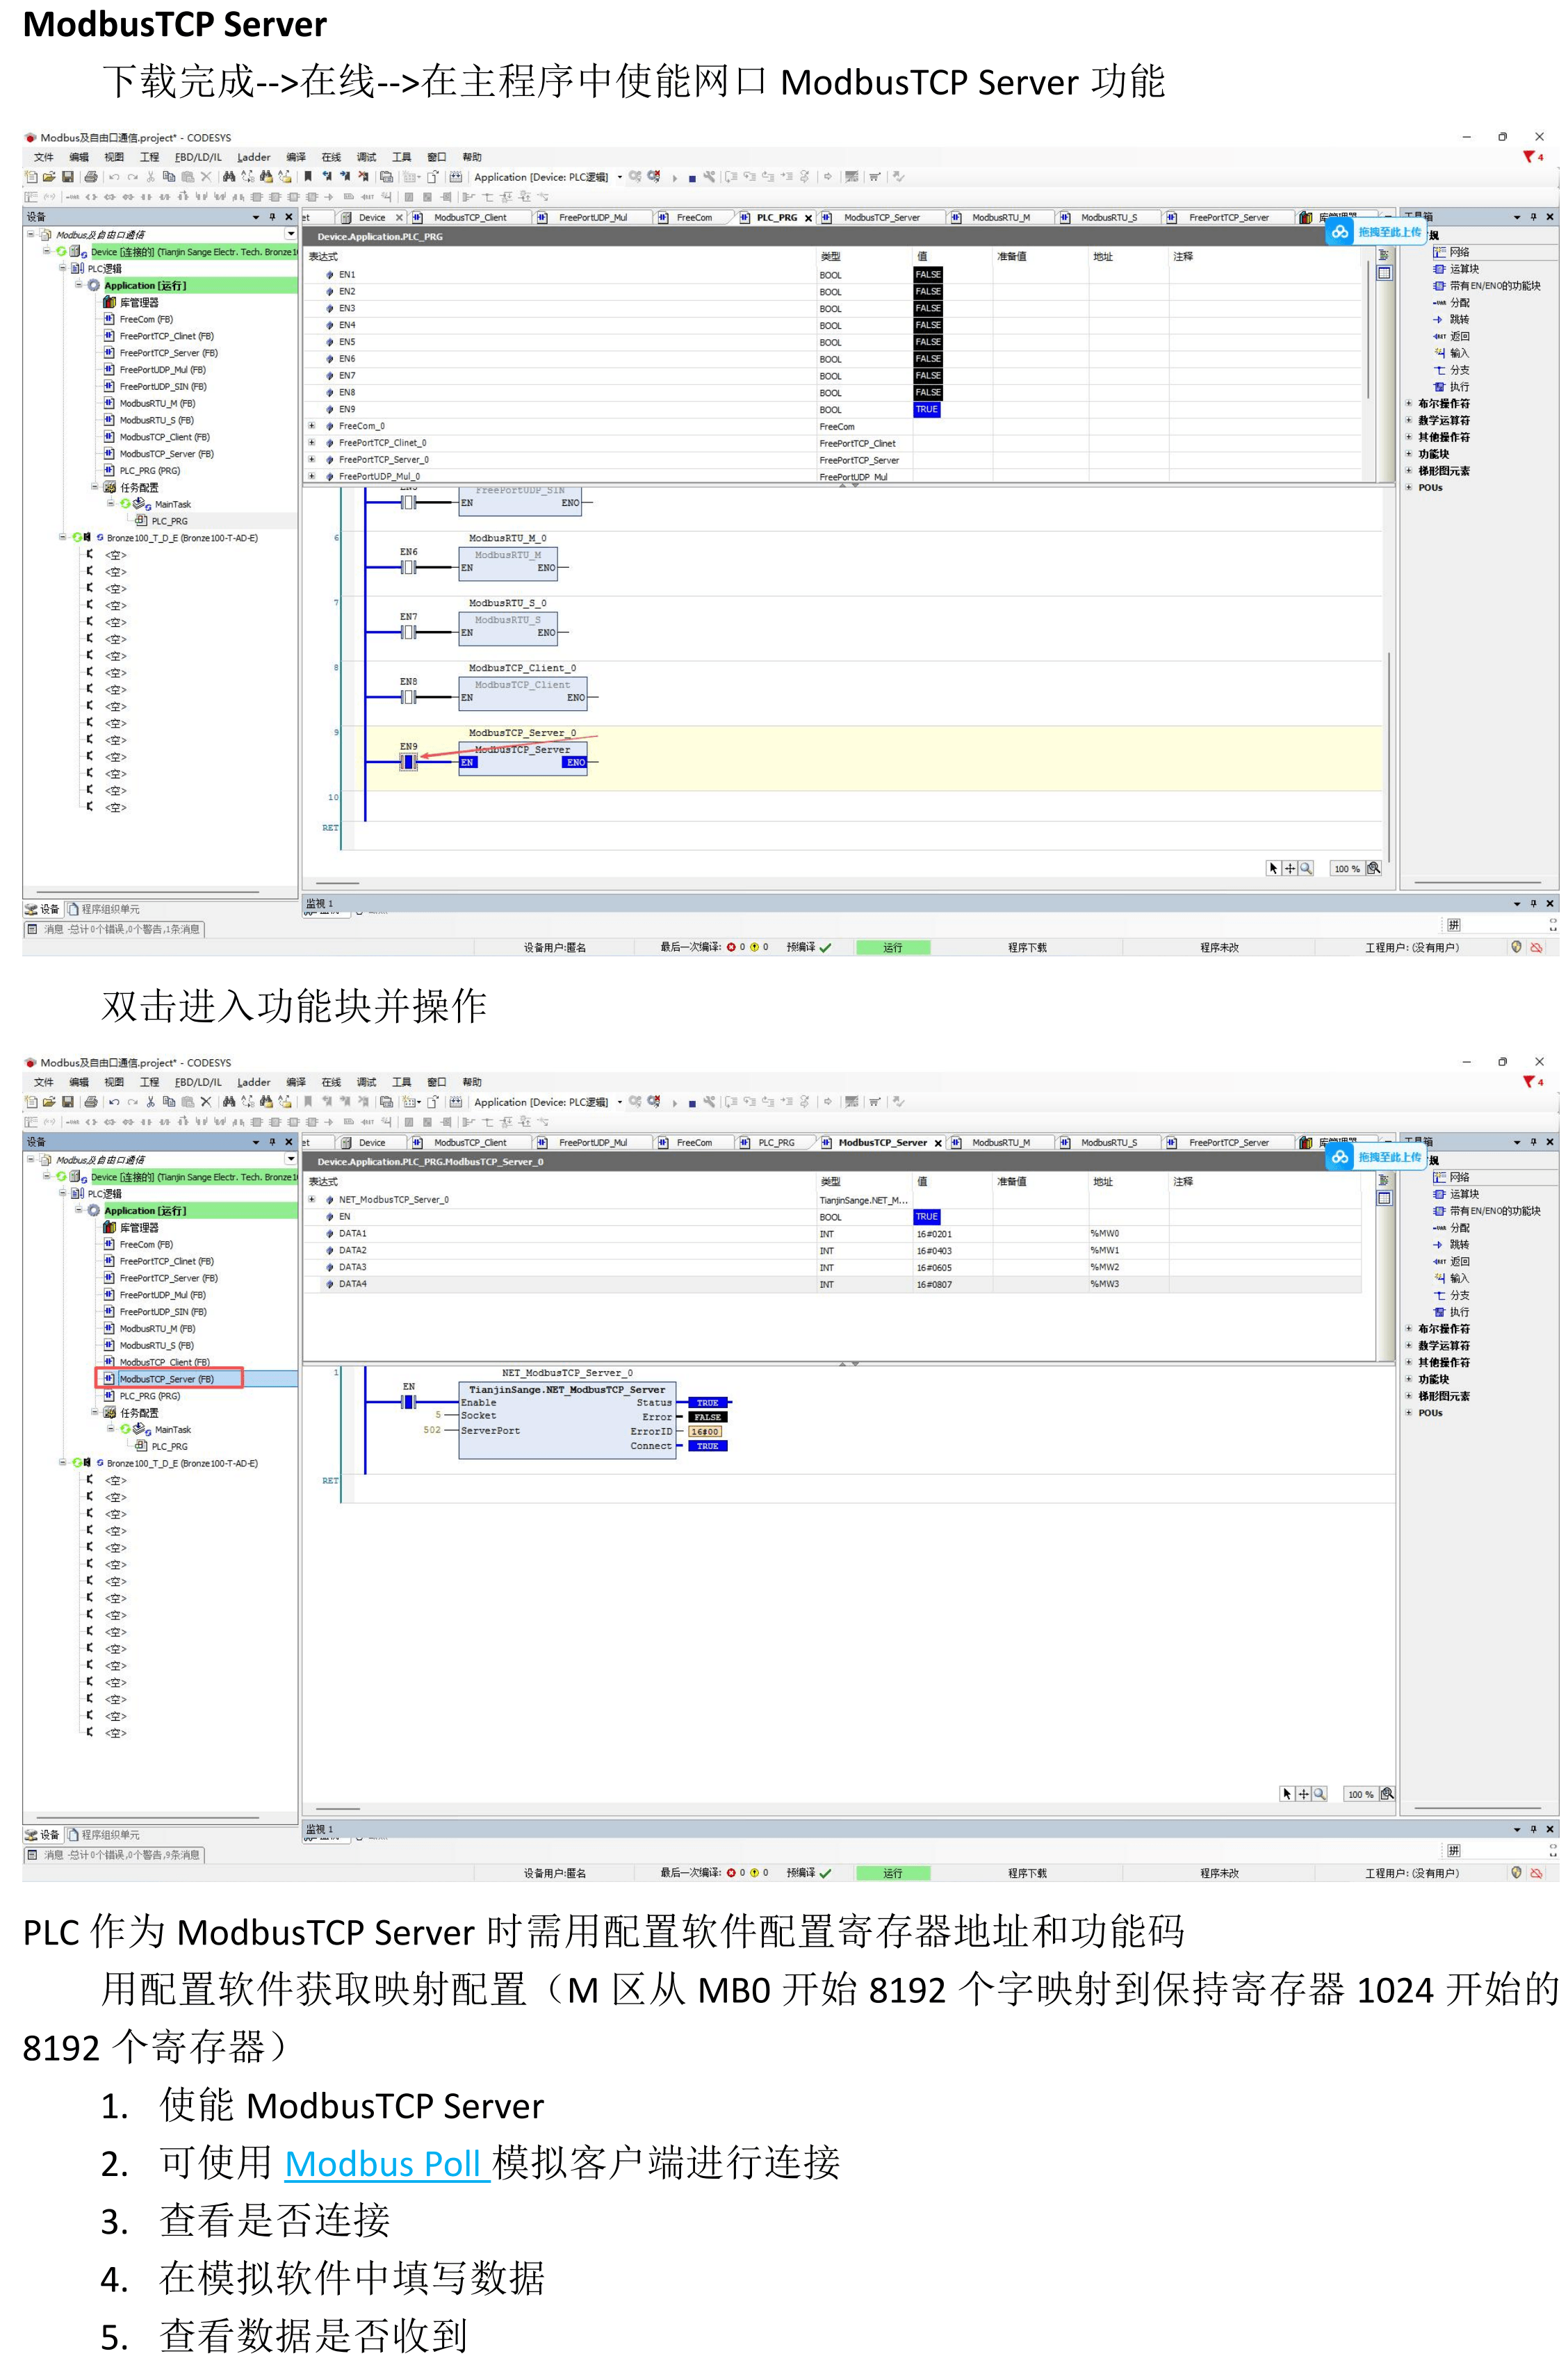The width and height of the screenshot is (1568, 2356).
Task: Click the red cloud-offline icon in the PLC_PRG window status bar
Action: point(1537,947)
